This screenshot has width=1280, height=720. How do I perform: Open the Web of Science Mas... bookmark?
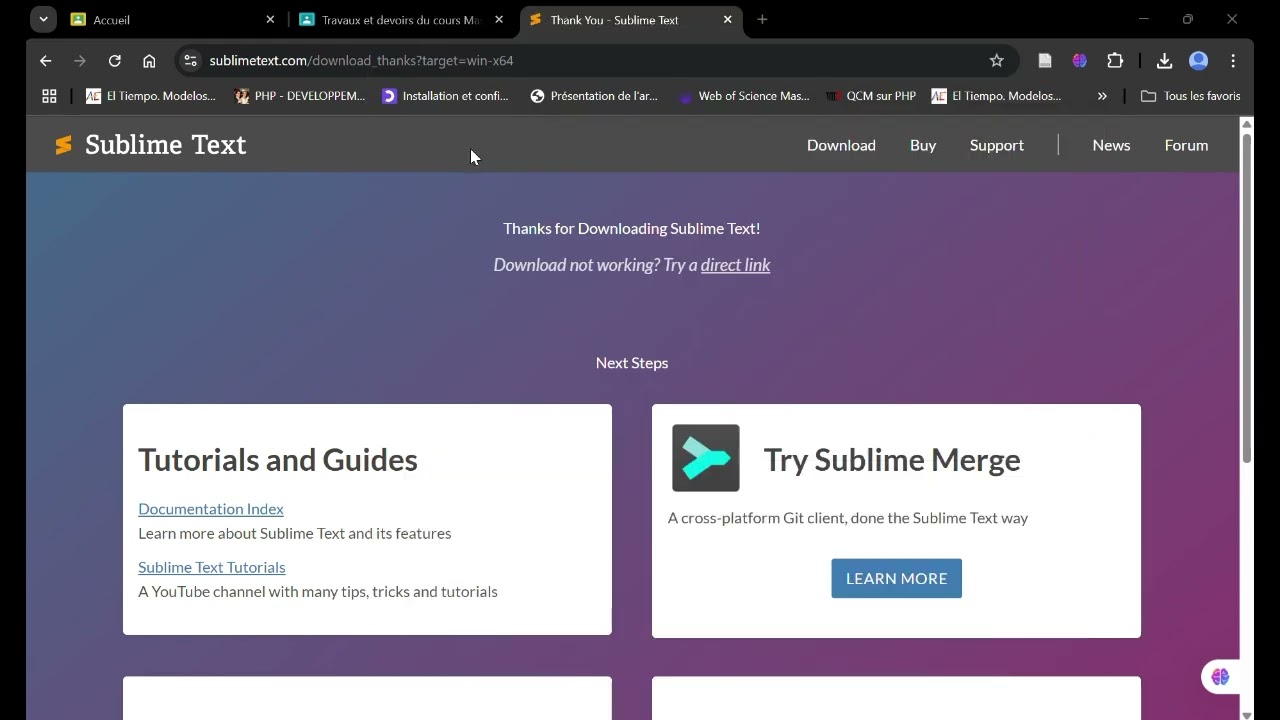point(744,96)
